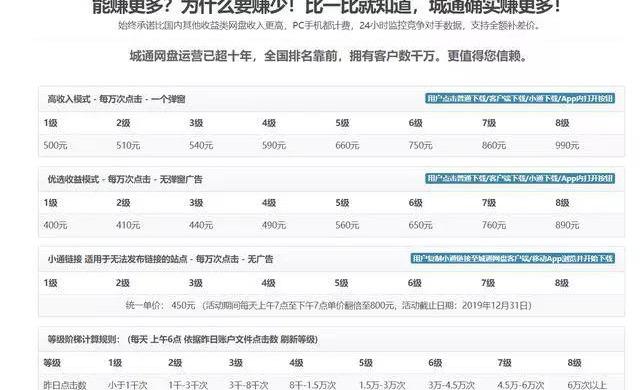Screen dimensions: 640x390
Task: Select the 440元 price cell
Action: point(201,225)
